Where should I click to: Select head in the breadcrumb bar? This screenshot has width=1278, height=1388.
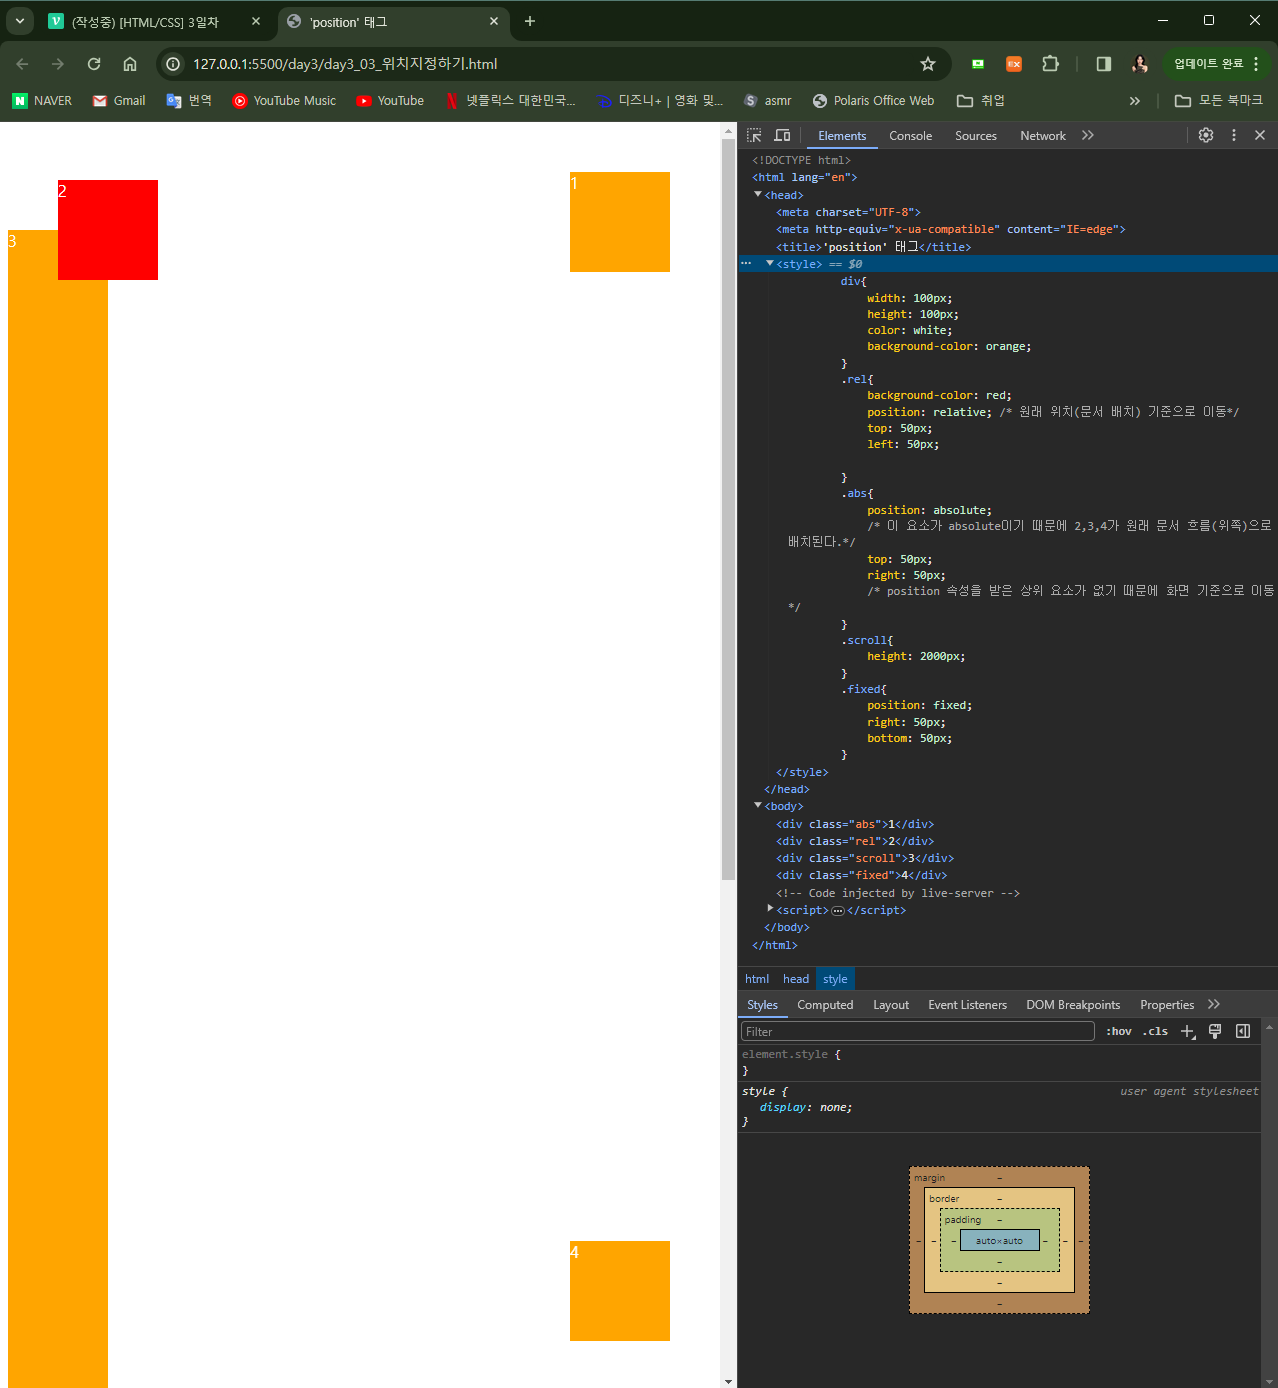pos(796,979)
